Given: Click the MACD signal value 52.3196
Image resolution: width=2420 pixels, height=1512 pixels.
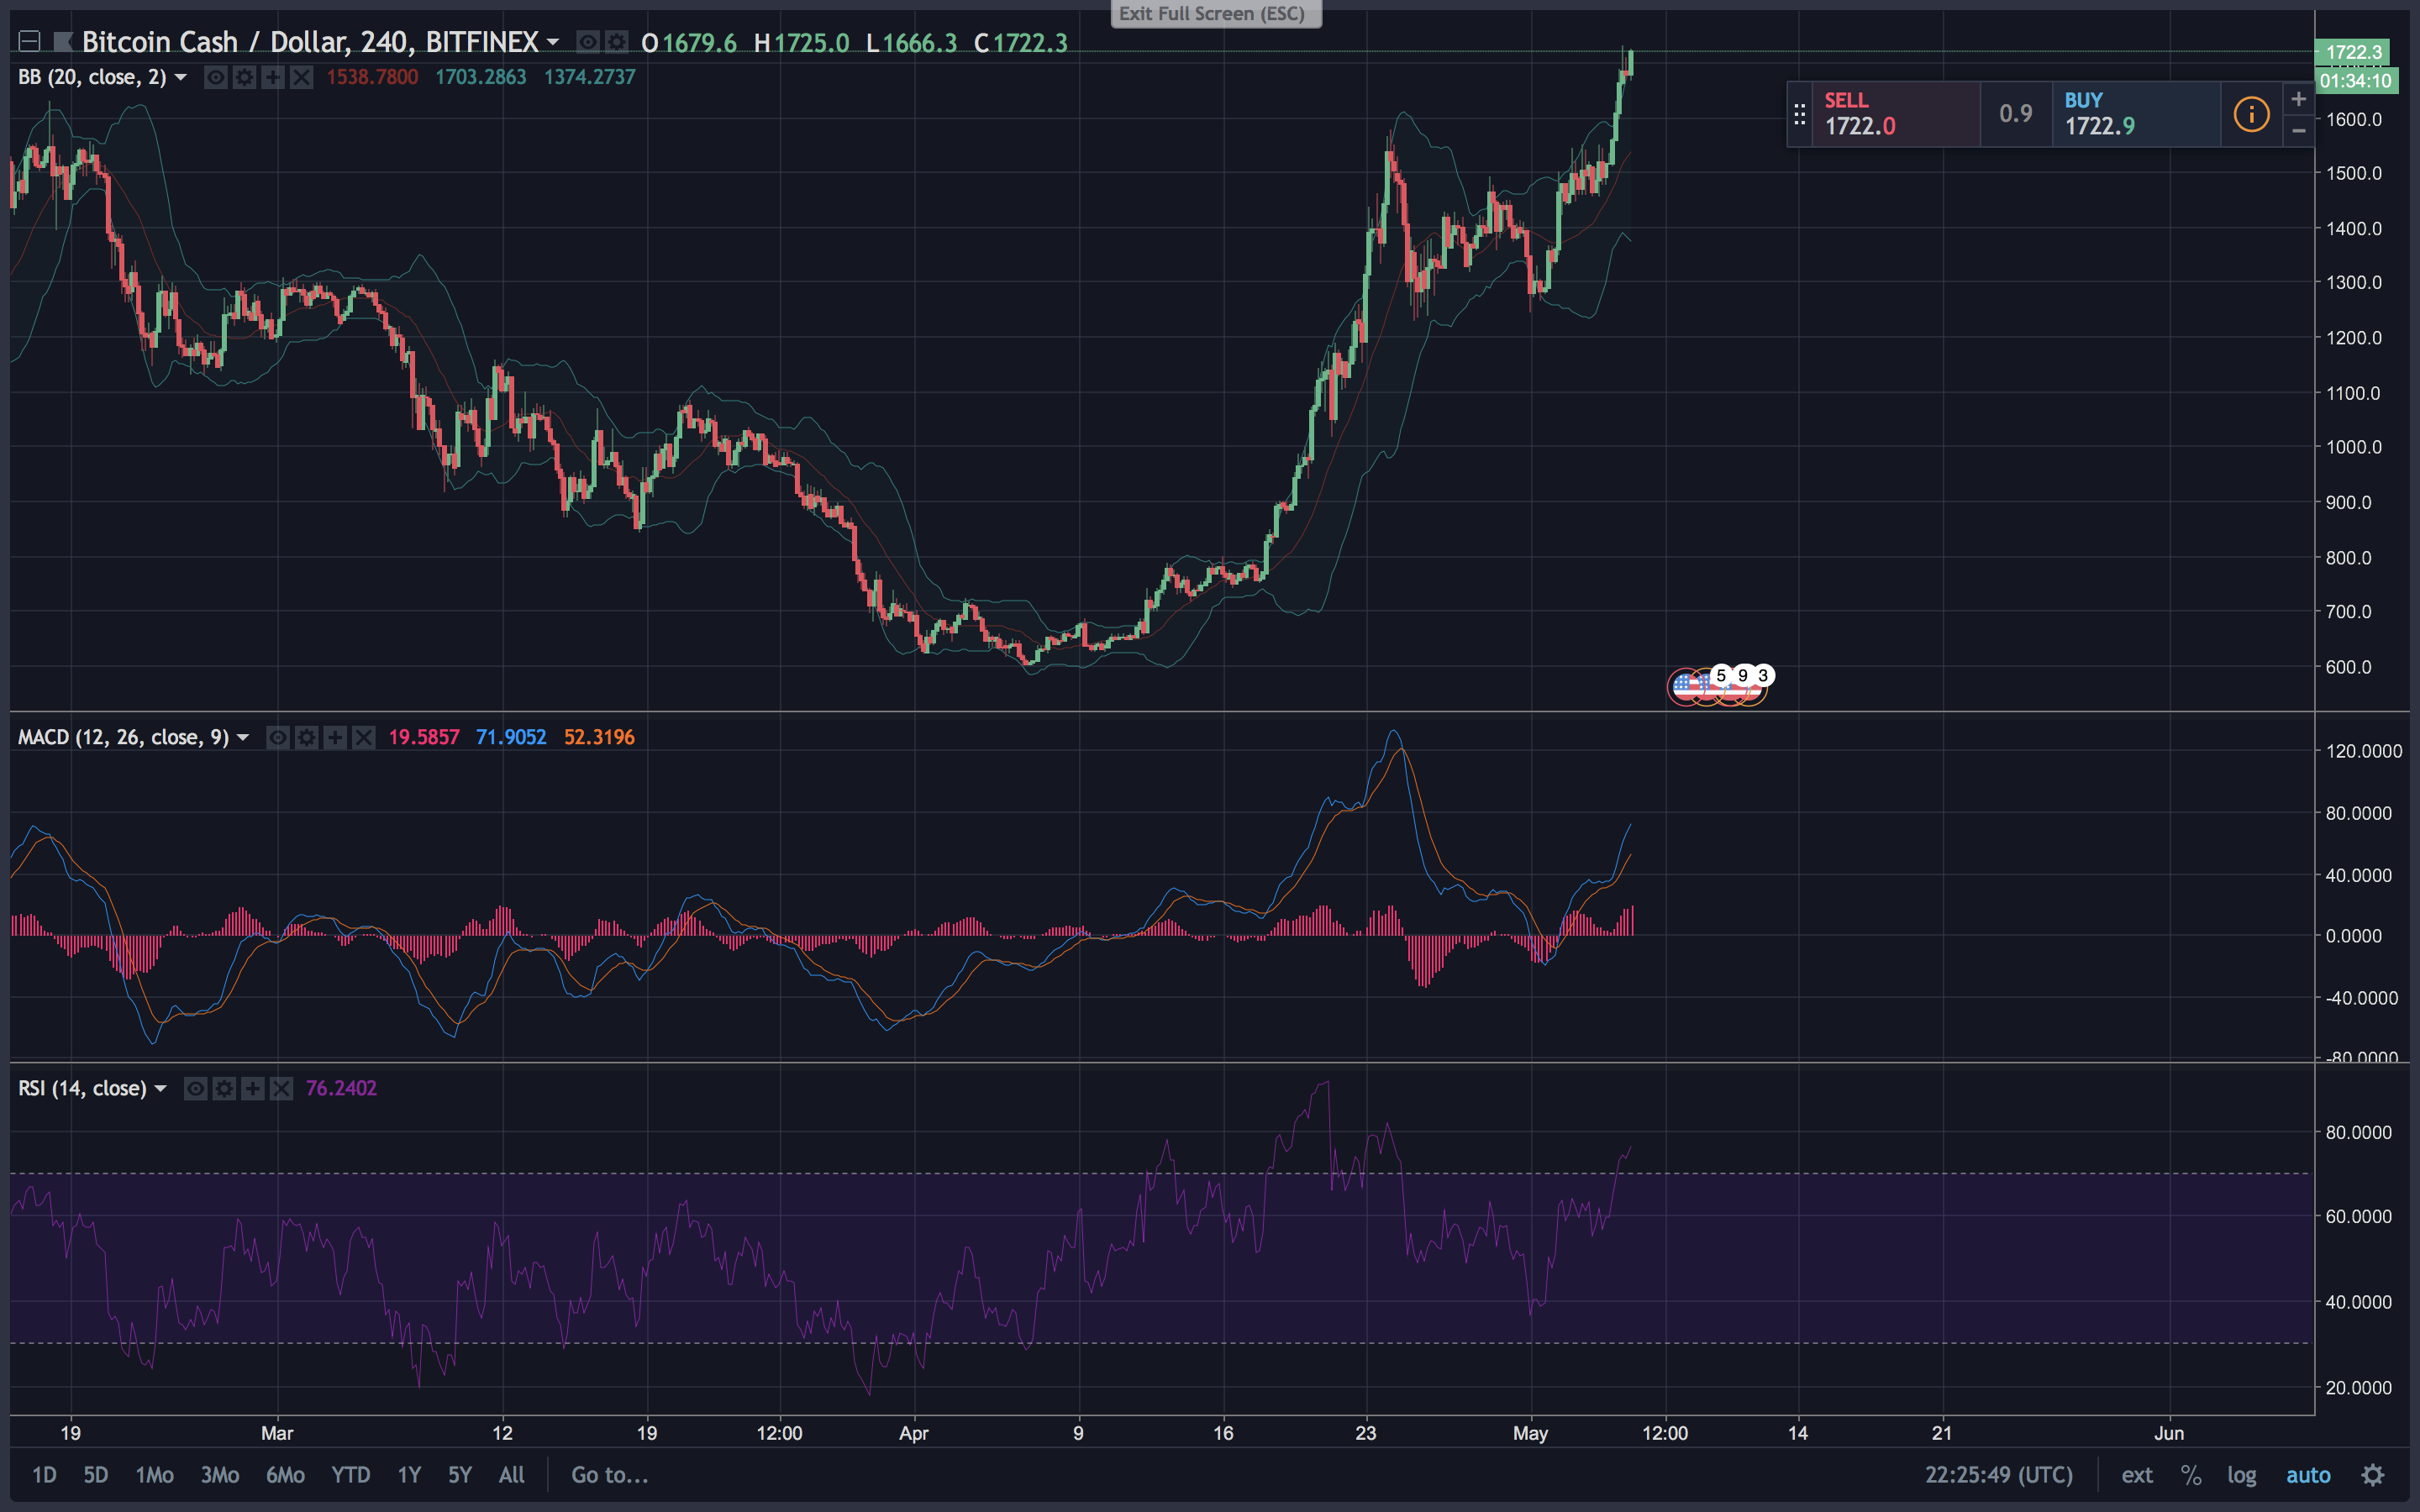Looking at the screenshot, I should click(599, 738).
